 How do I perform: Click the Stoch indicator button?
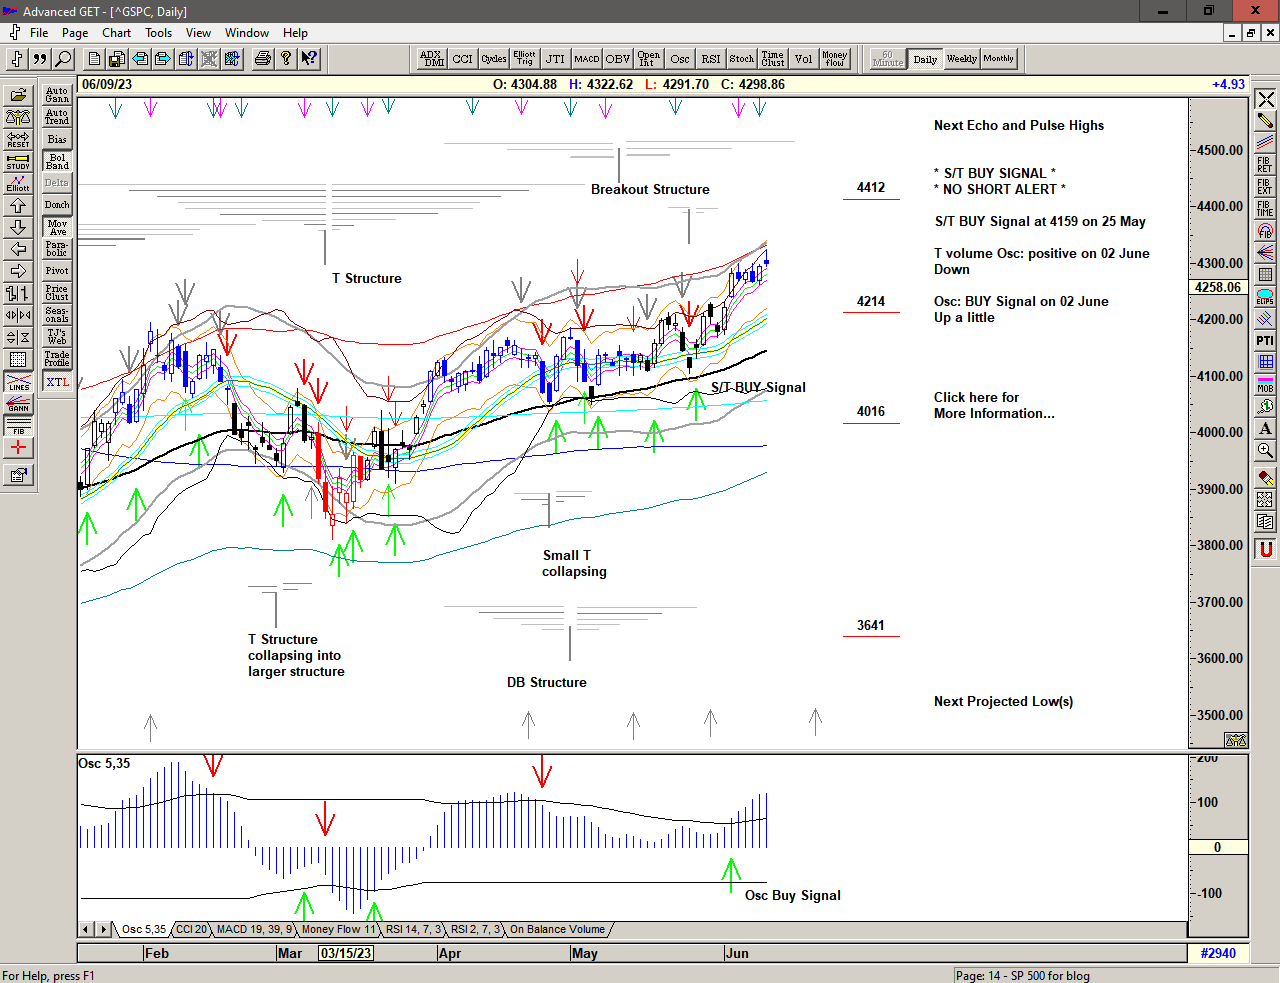point(741,59)
